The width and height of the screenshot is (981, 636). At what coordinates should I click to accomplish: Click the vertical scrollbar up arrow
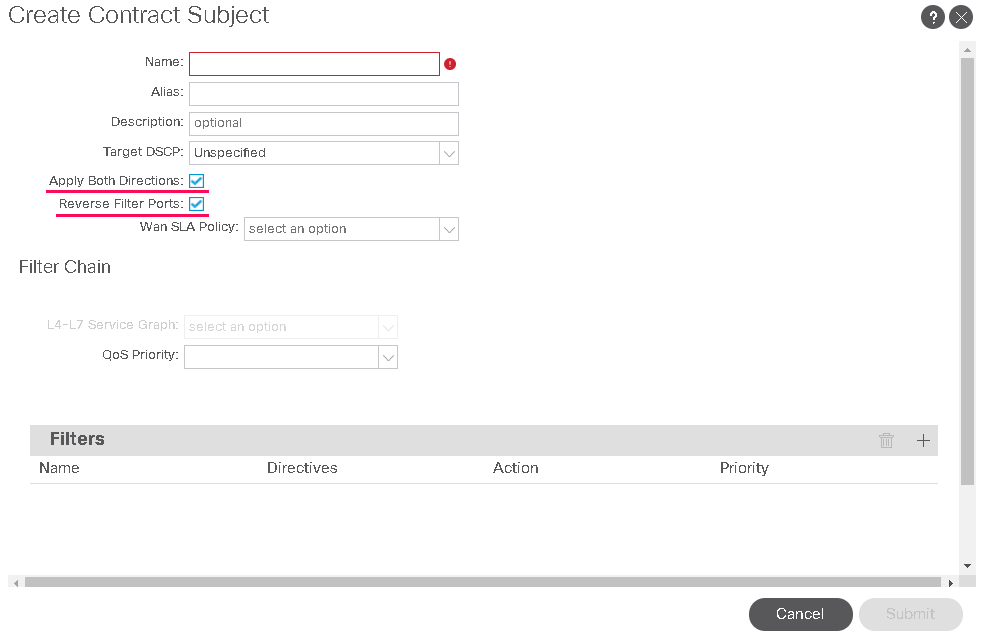pyautogui.click(x=967, y=50)
